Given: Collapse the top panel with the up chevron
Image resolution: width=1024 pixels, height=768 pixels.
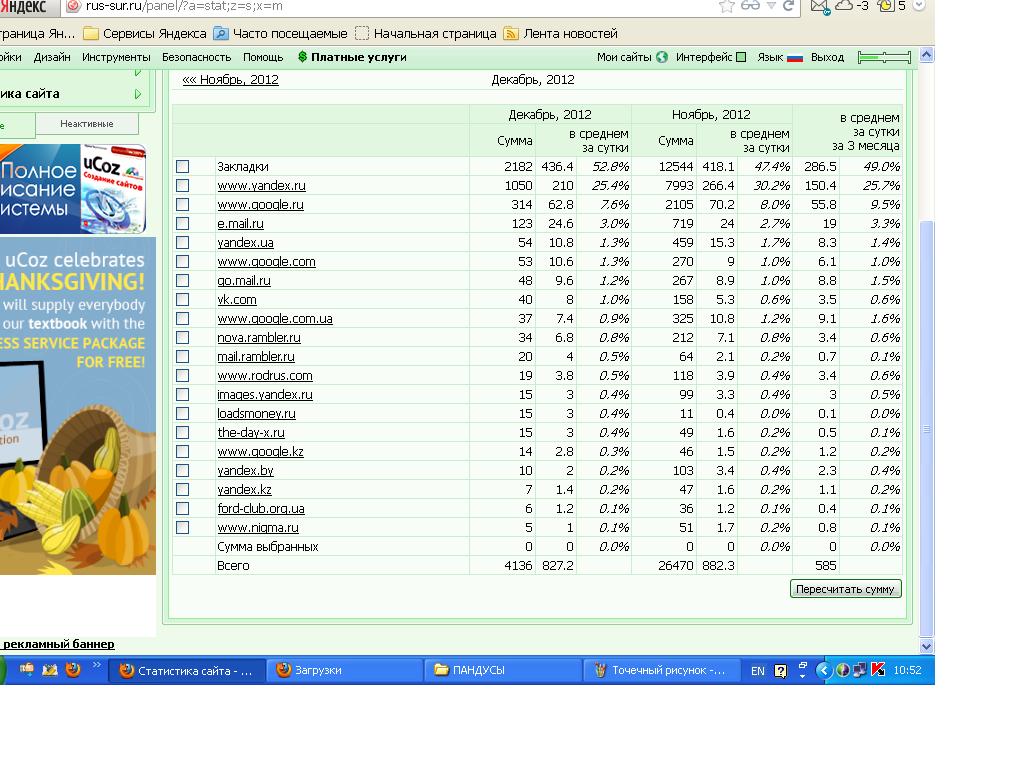Looking at the screenshot, I should tap(926, 56).
